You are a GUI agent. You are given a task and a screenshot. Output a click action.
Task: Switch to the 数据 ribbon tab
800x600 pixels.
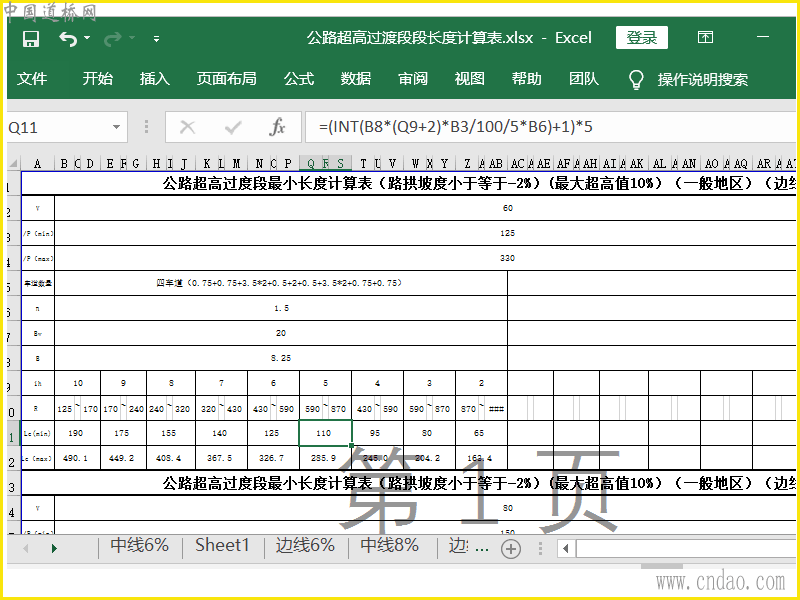356,79
